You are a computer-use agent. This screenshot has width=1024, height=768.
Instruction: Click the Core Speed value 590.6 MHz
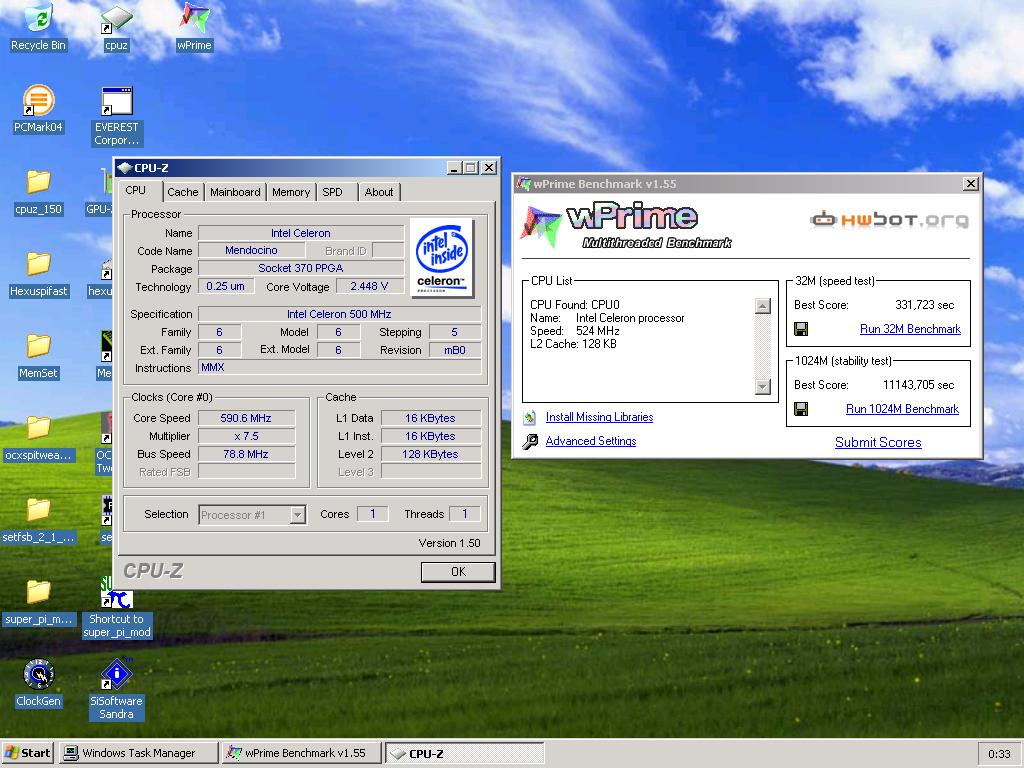246,418
